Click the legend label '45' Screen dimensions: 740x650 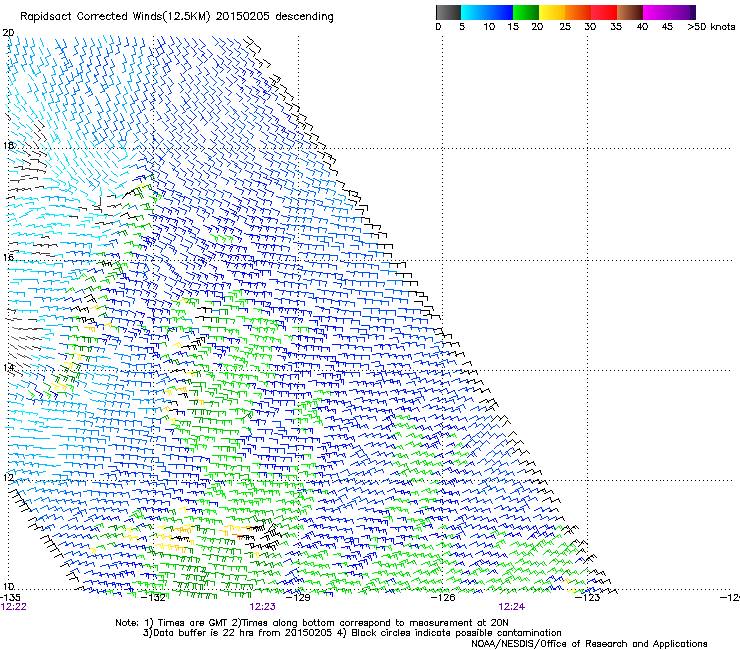point(667,27)
